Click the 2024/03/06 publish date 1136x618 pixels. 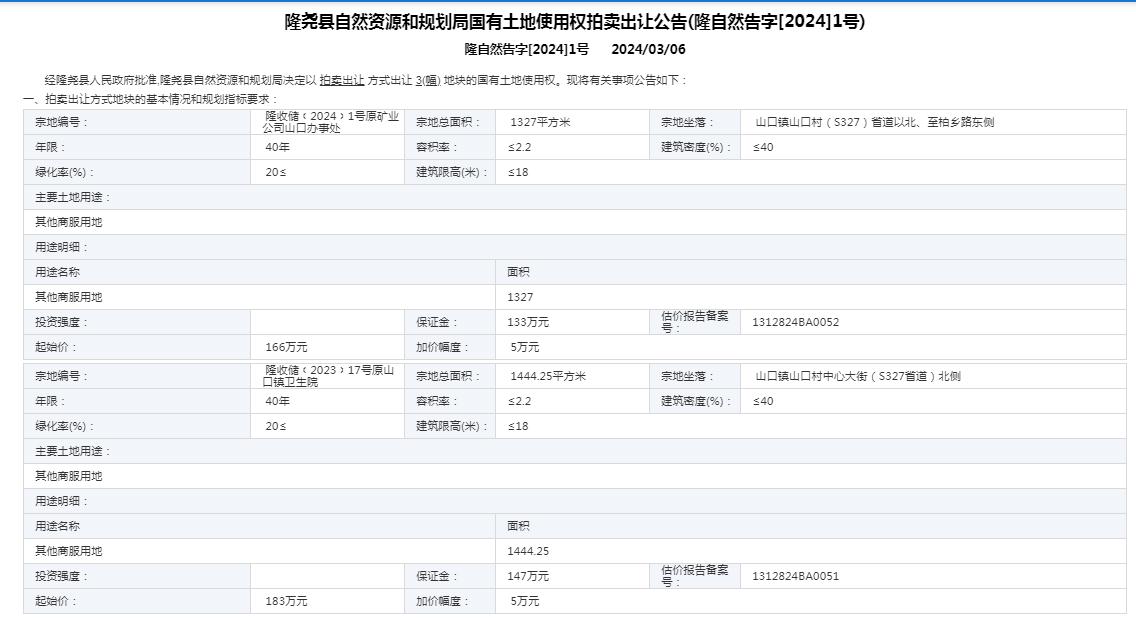point(648,49)
